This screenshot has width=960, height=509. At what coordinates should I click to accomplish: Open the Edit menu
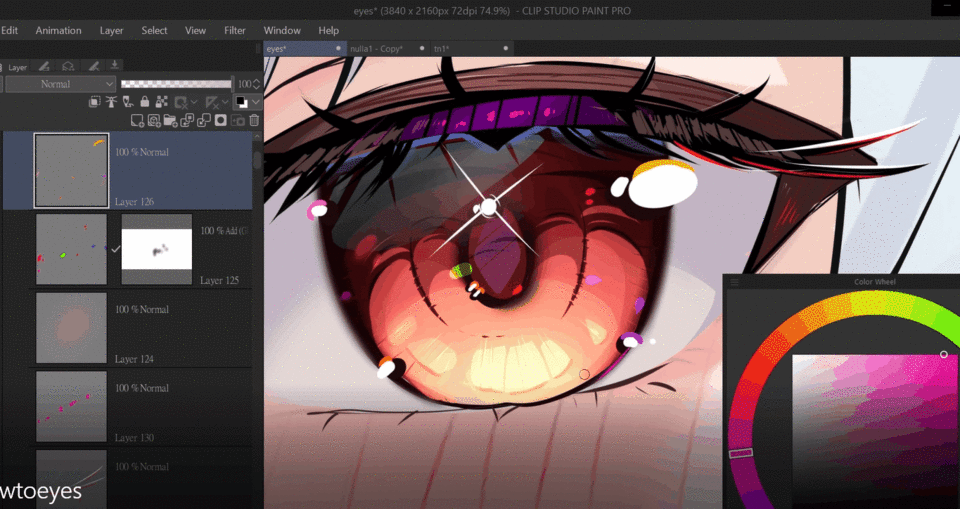click(x=9, y=31)
